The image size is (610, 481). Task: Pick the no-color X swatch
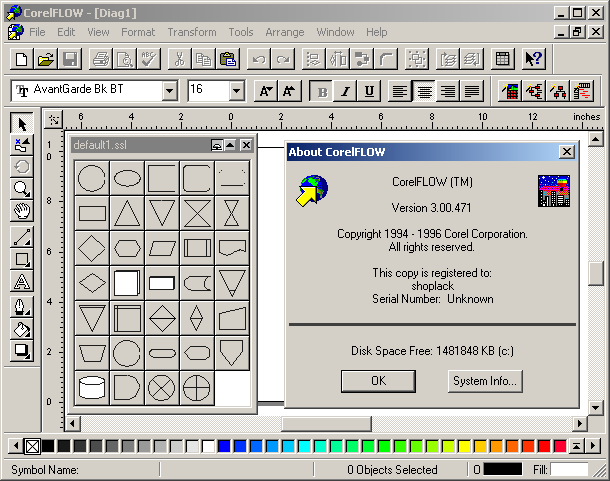click(x=32, y=446)
